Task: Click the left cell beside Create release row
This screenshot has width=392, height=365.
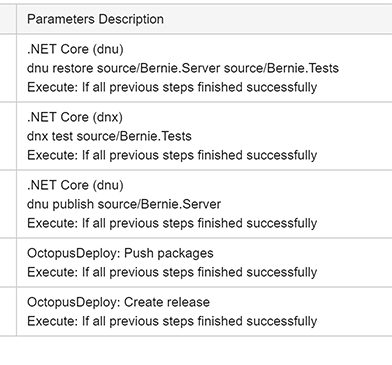Action: pos(8,312)
